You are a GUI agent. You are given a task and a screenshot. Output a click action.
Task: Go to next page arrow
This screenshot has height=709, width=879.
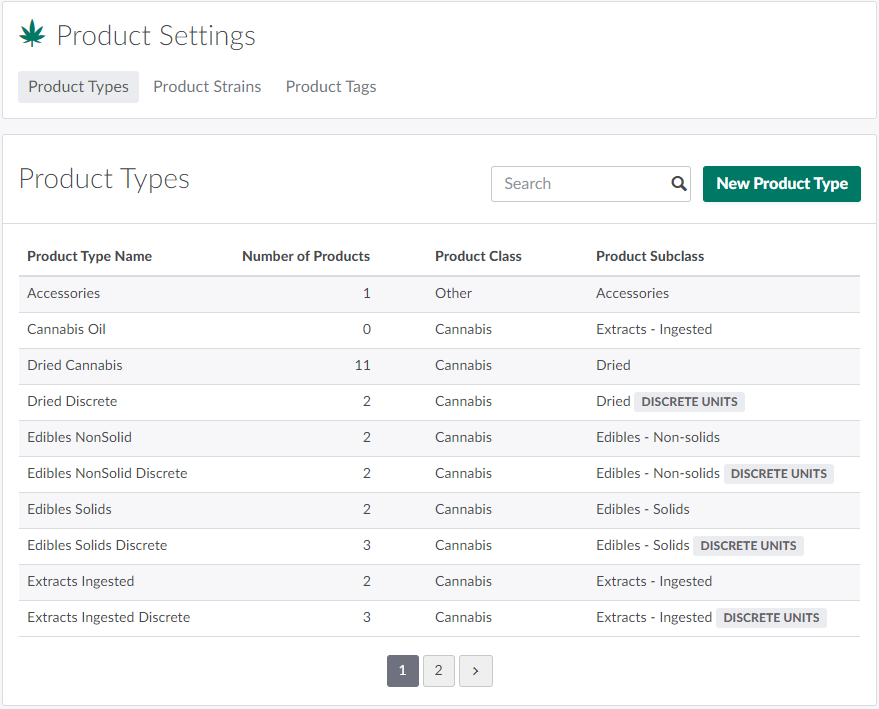(x=475, y=671)
